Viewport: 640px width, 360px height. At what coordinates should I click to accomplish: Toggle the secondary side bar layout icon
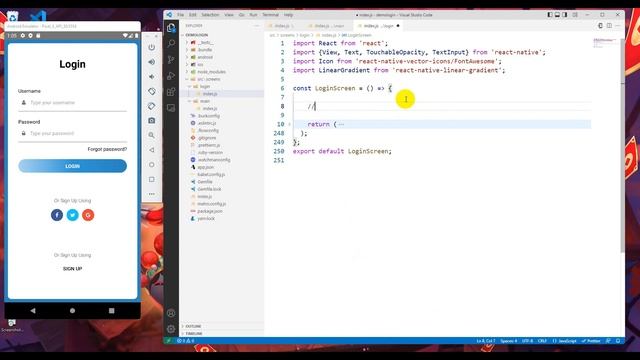(x=564, y=15)
